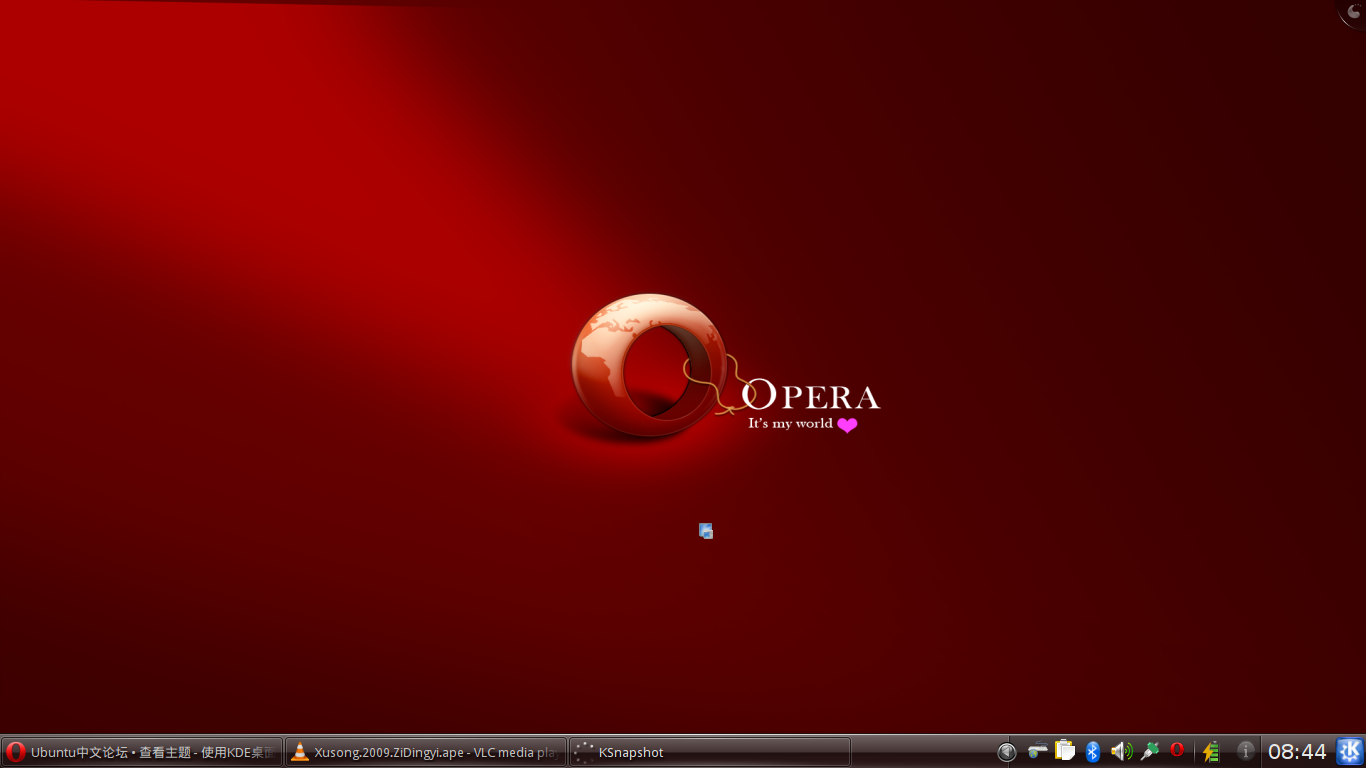Open battery monitor icon
The width and height of the screenshot is (1366, 768).
point(1211,751)
